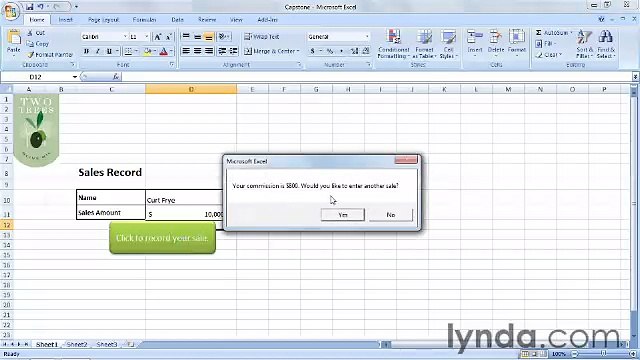Click No in the Microsoft Excel dialog
This screenshot has width=640, height=360.
point(391,215)
